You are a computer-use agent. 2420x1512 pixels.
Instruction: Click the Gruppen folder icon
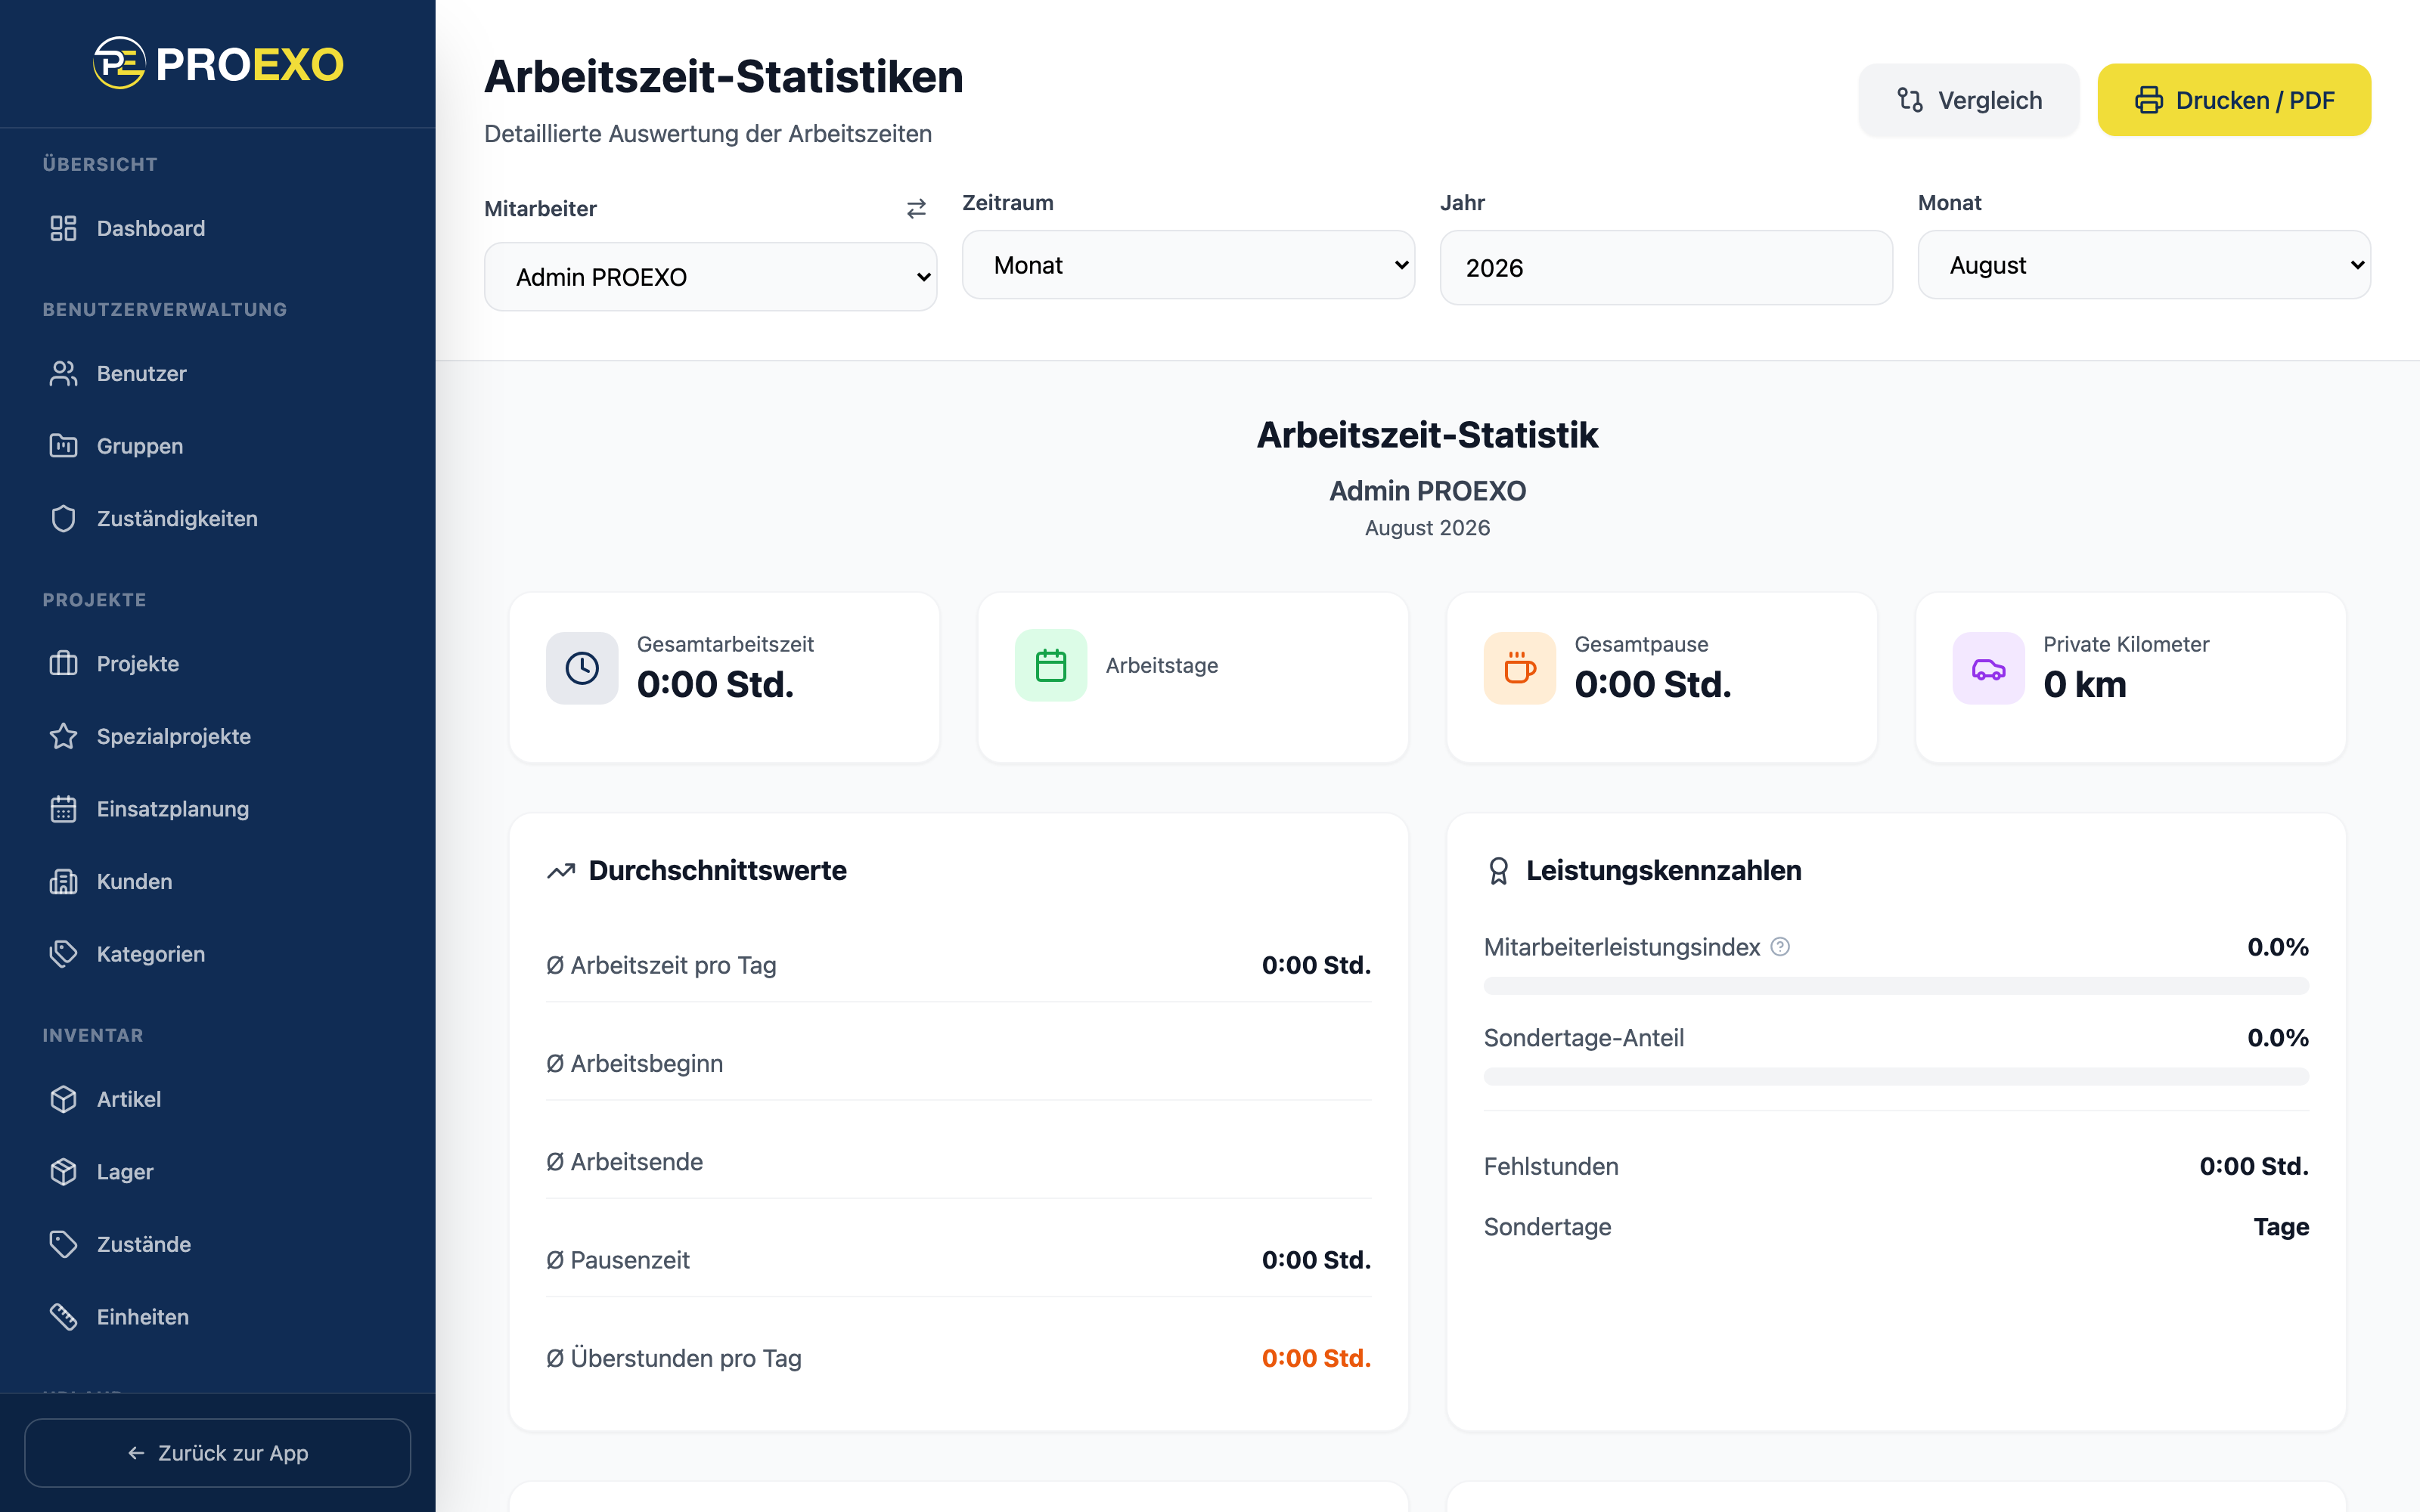[63, 446]
